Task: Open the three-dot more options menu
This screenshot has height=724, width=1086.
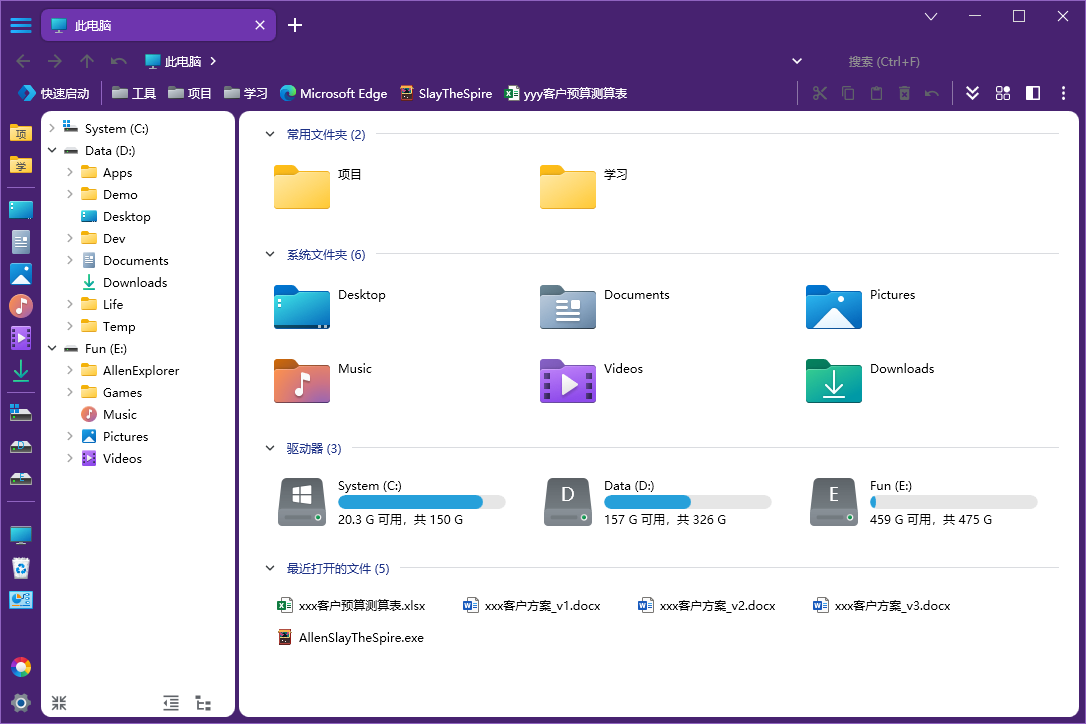Action: point(1063,93)
